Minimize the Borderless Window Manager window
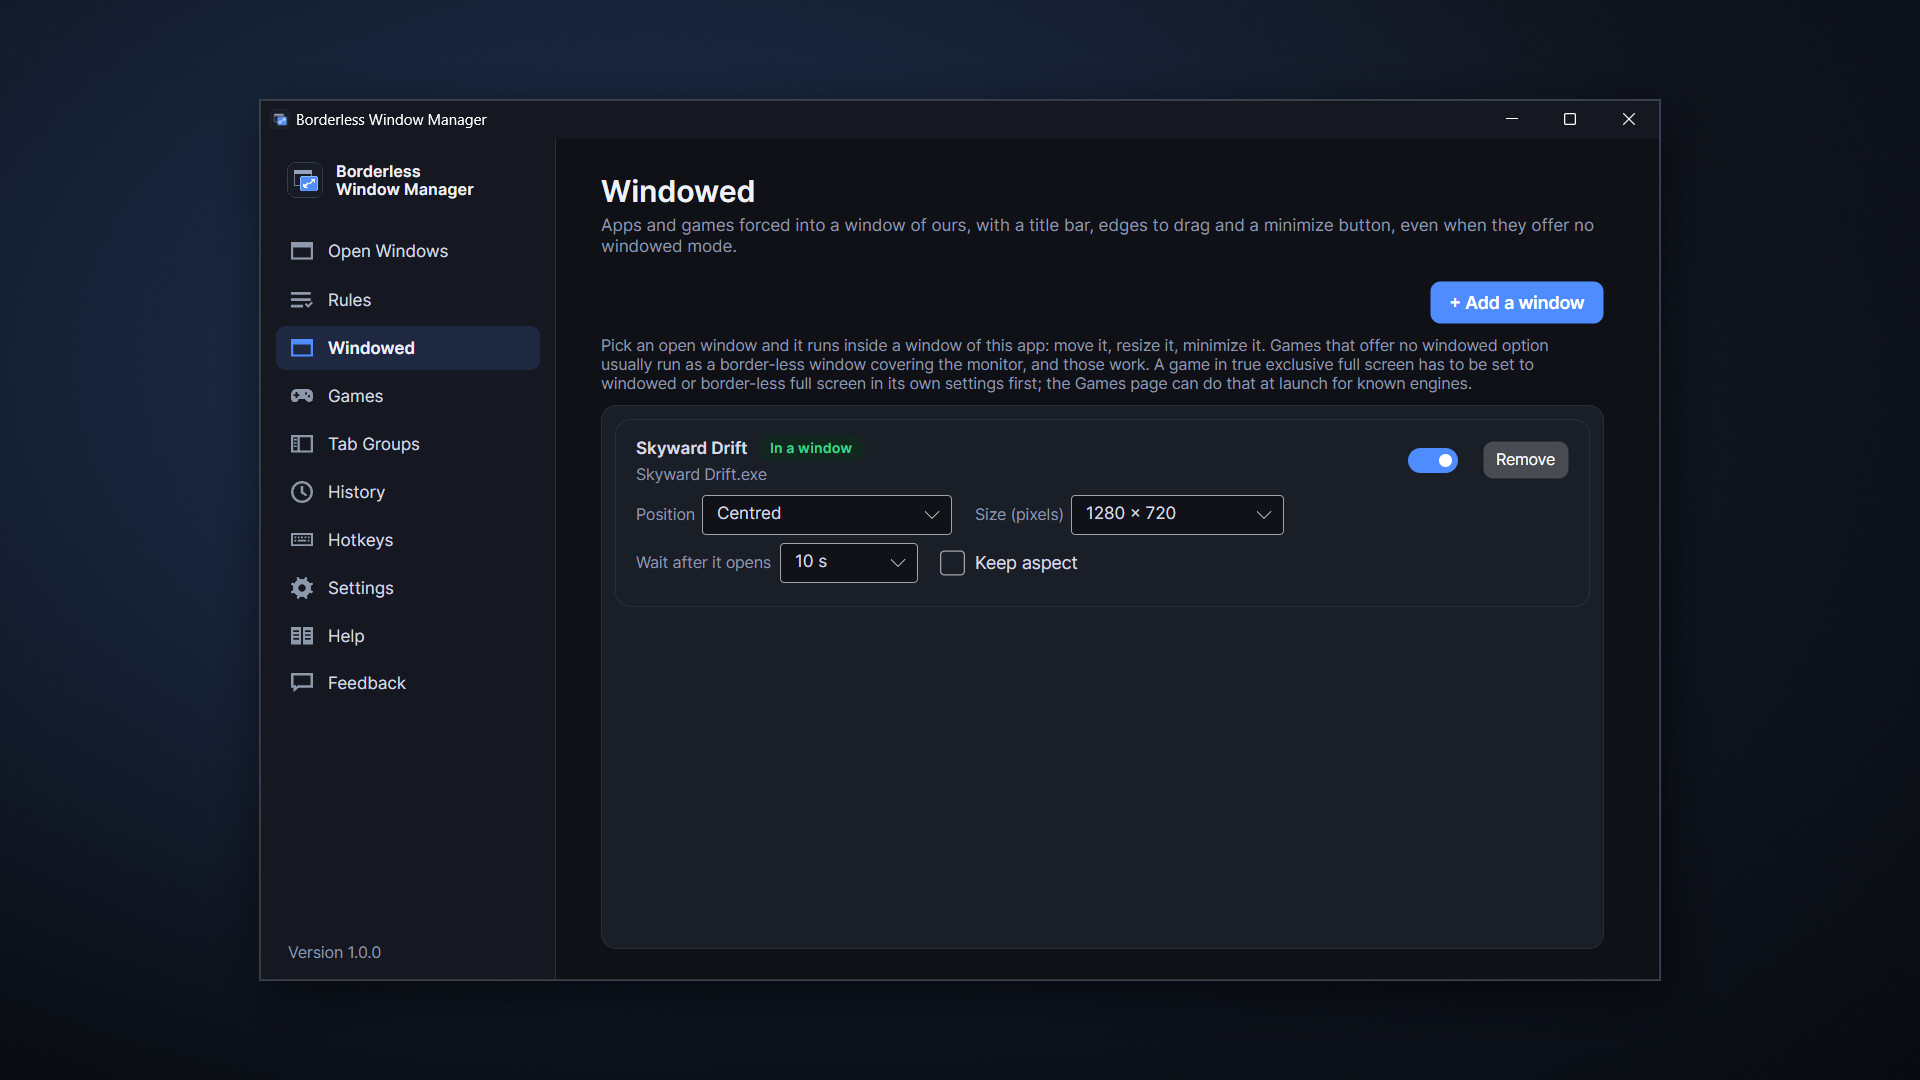 1512,119
